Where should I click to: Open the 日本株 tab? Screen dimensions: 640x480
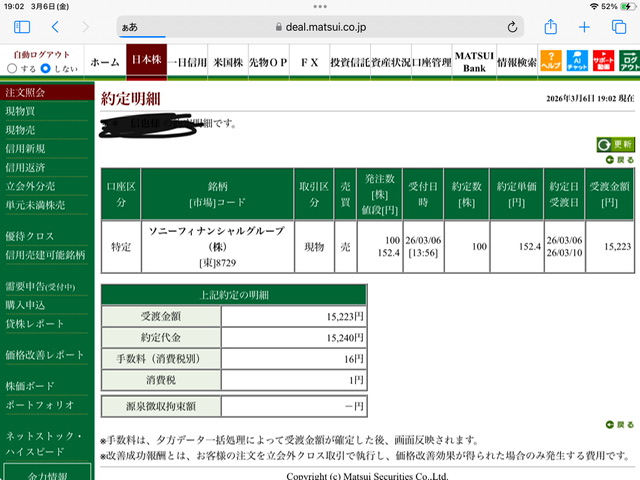point(147,60)
